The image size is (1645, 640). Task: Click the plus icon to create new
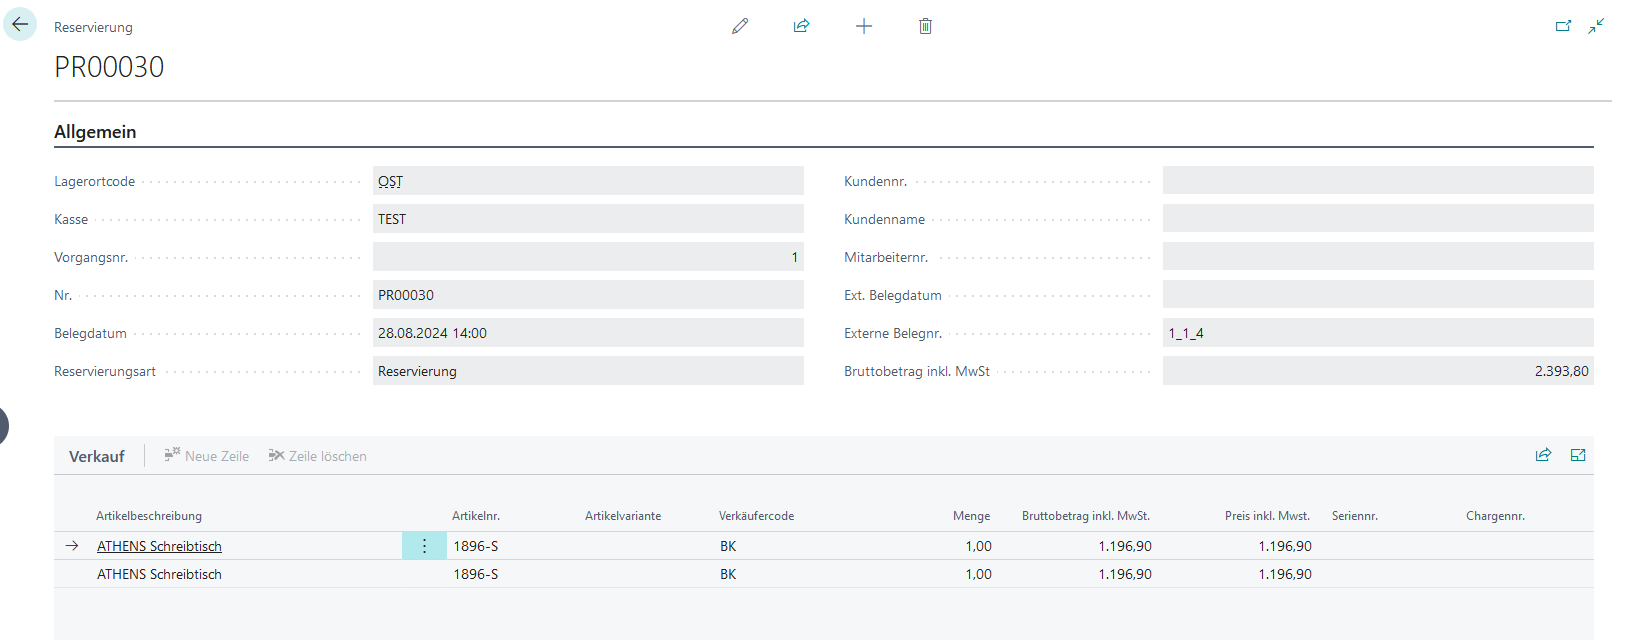864,26
